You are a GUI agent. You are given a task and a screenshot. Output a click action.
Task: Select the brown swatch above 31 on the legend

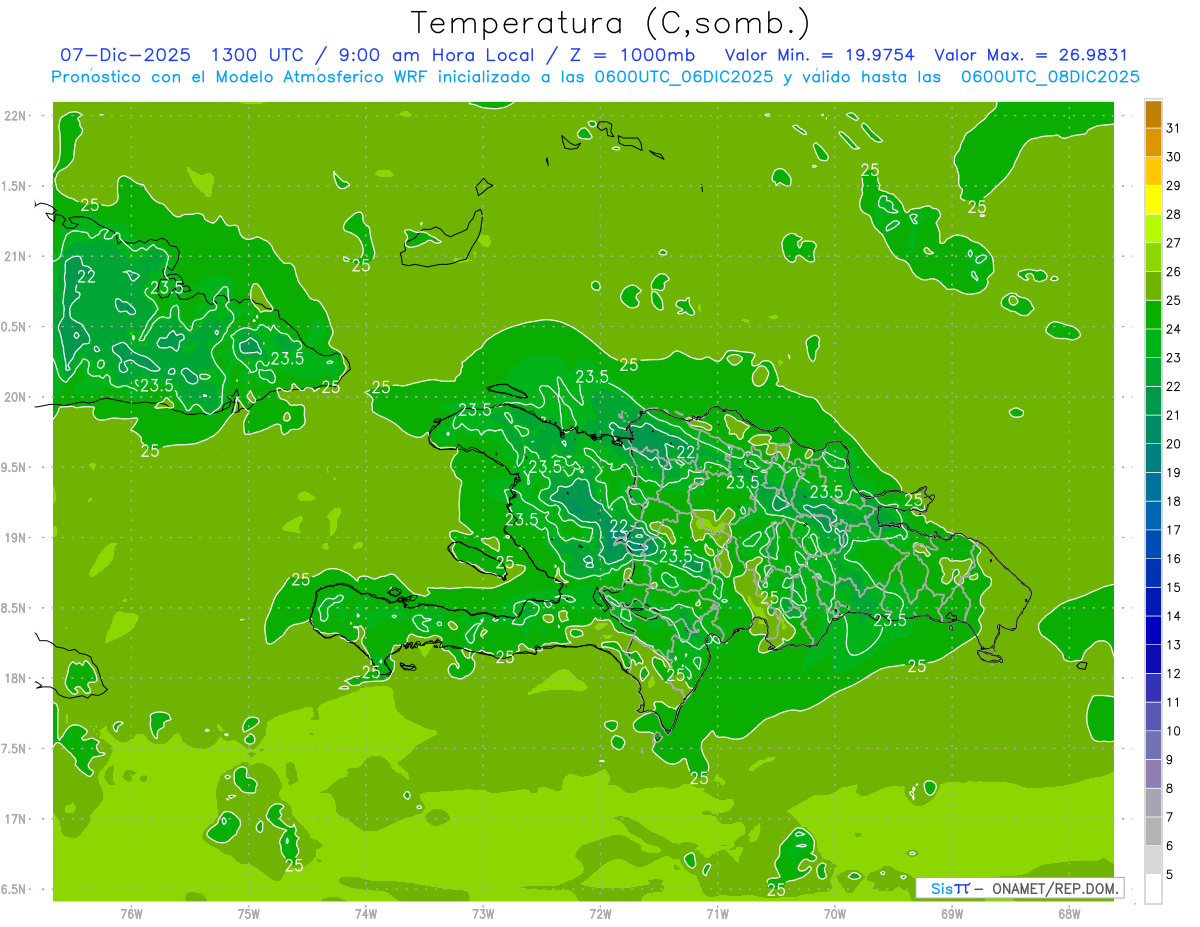[1153, 114]
